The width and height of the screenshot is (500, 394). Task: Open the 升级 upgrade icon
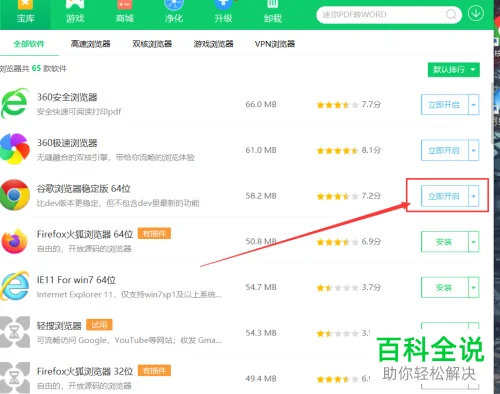point(223,13)
